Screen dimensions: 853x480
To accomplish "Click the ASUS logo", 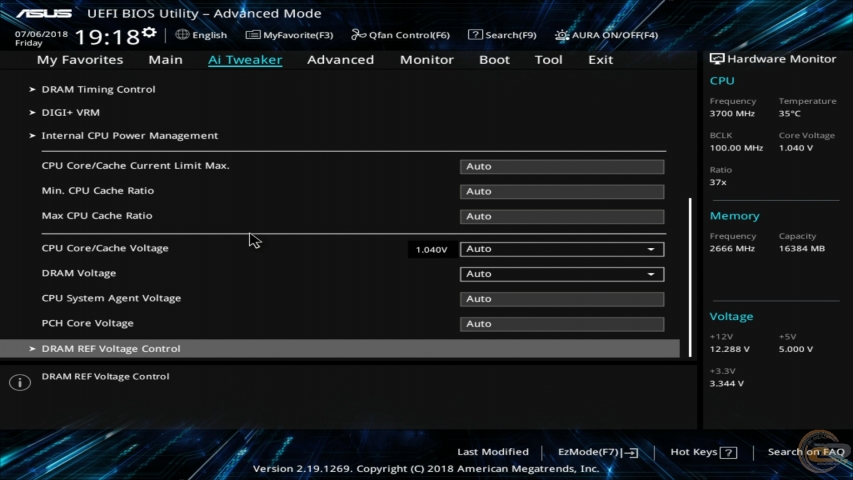I will [x=44, y=13].
